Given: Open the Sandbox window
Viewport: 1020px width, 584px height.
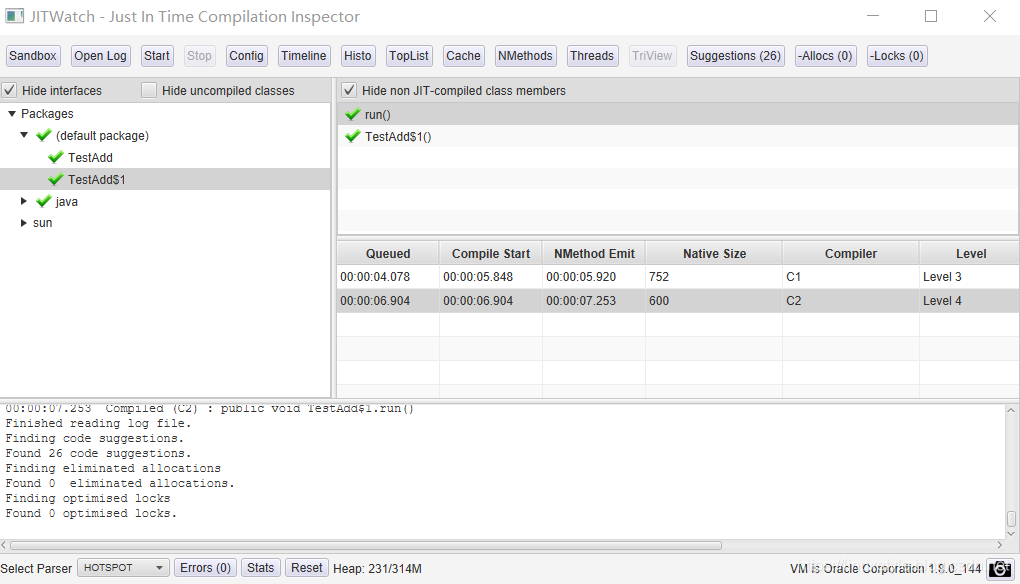Looking at the screenshot, I should click(33, 56).
